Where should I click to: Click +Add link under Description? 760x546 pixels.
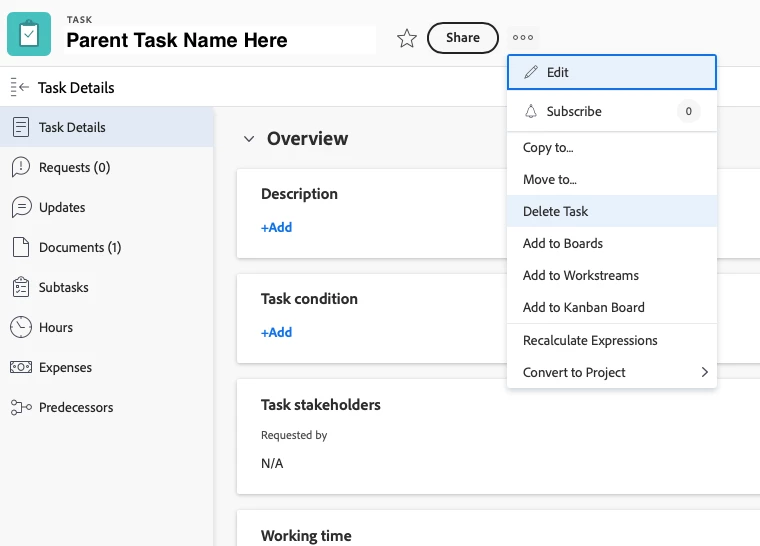click(276, 227)
